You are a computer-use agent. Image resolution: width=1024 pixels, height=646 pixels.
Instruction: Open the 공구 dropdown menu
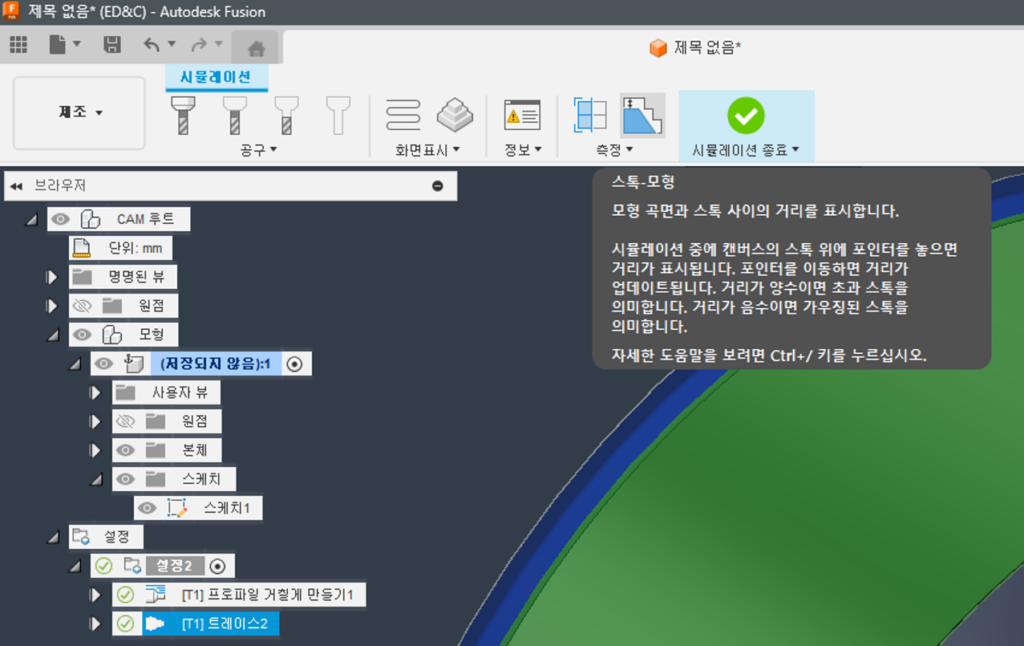point(259,150)
